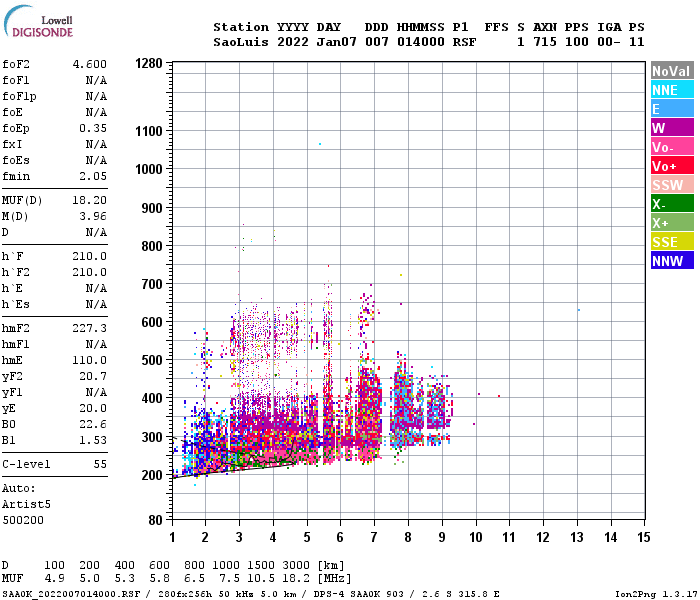Select the NNE cyan legend swatch
This screenshot has height=600, width=700.
point(672,90)
